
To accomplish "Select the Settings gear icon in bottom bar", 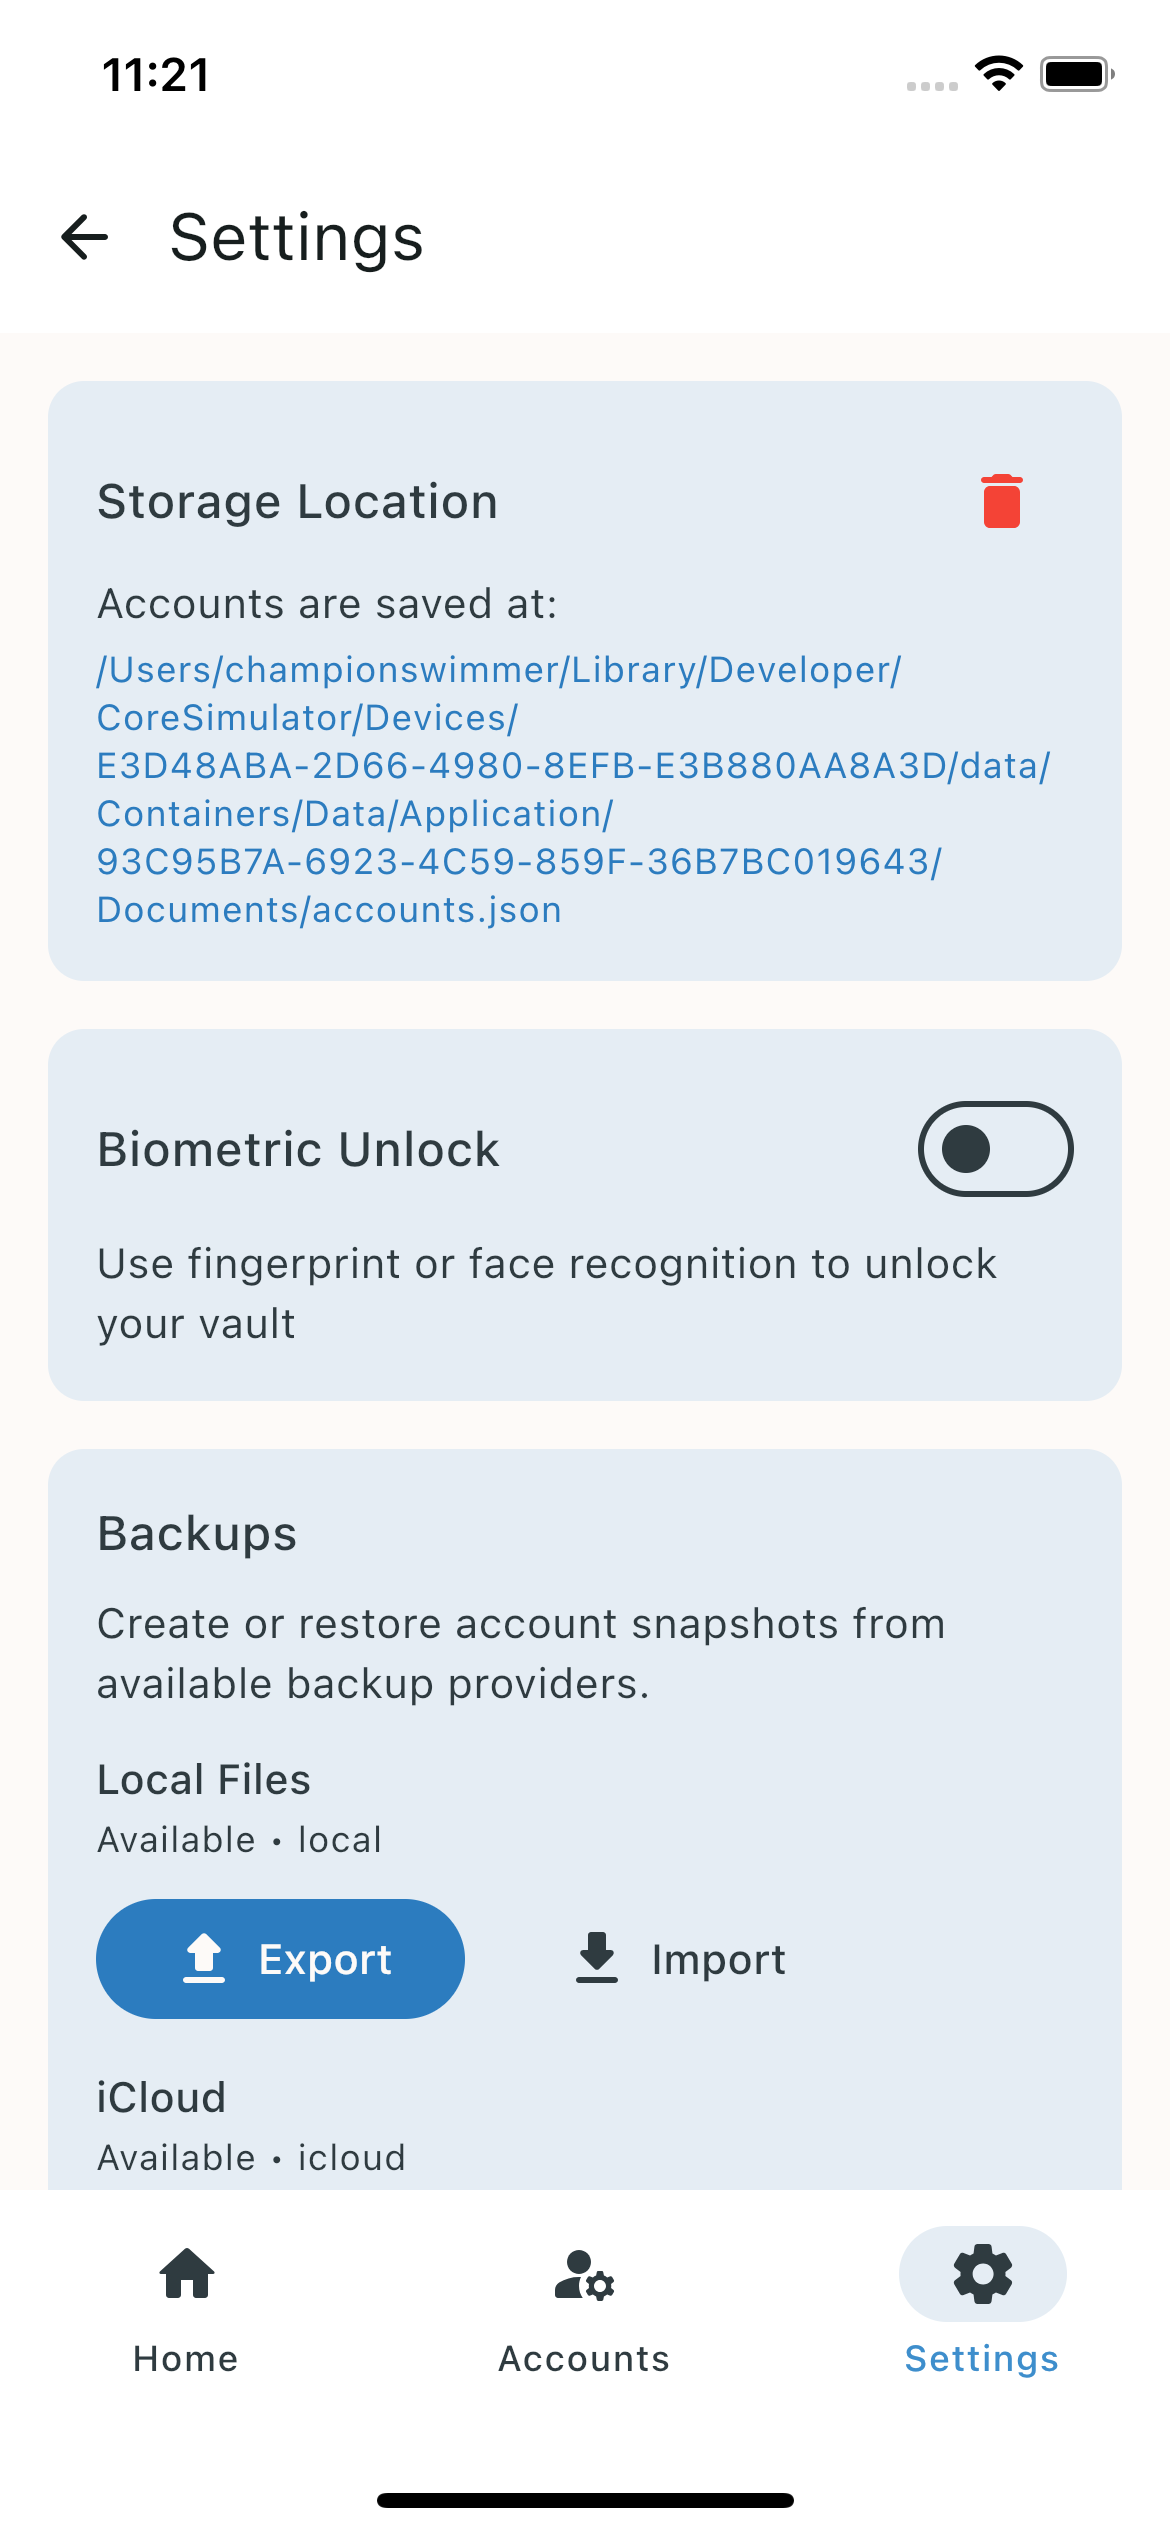I will tap(982, 2273).
